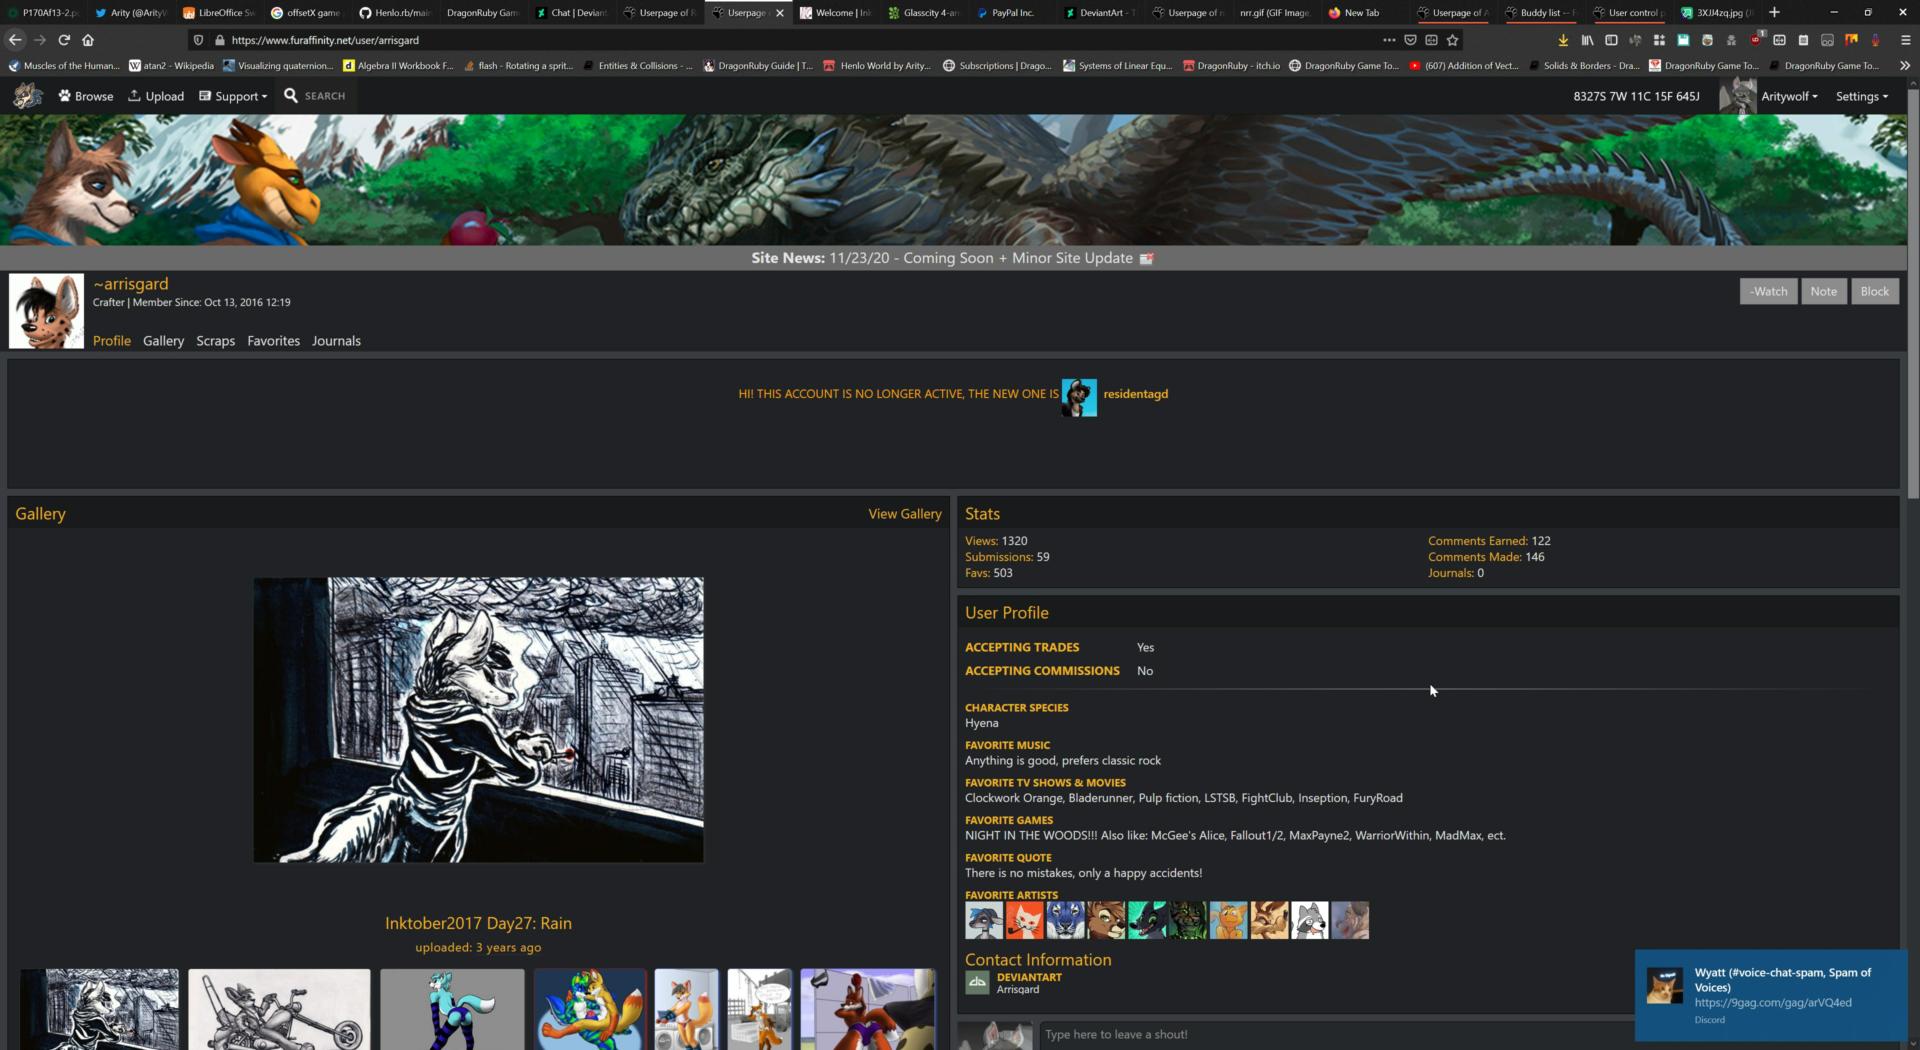Open the View Gallery link

click(x=904, y=514)
